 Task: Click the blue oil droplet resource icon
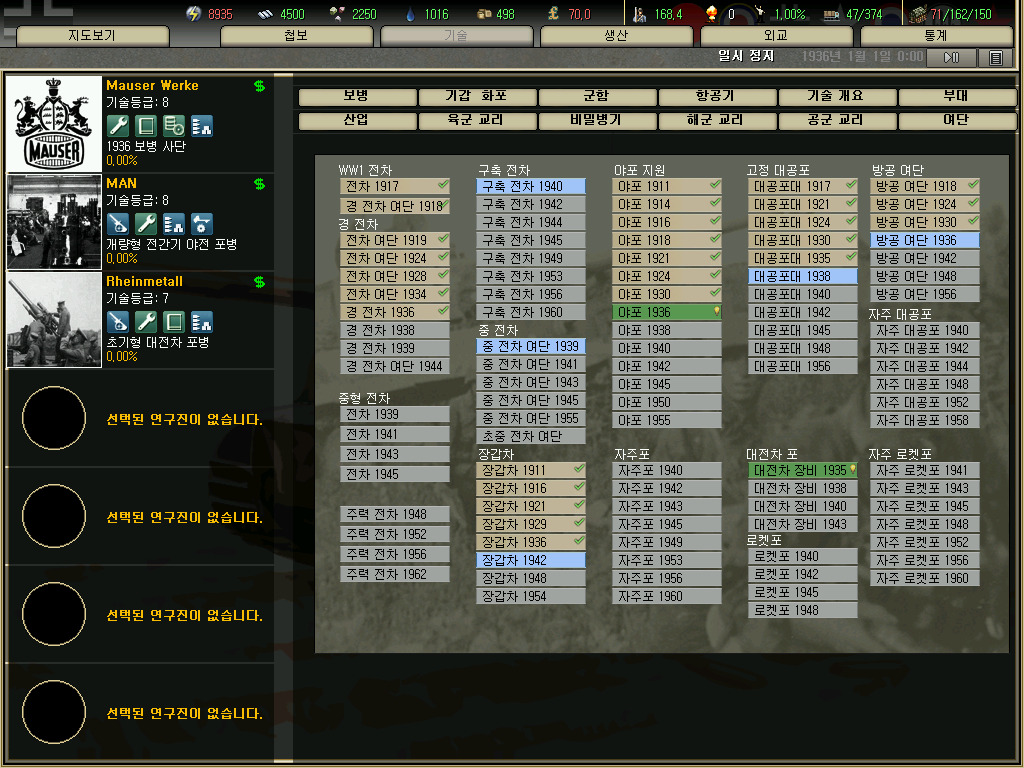(x=410, y=14)
